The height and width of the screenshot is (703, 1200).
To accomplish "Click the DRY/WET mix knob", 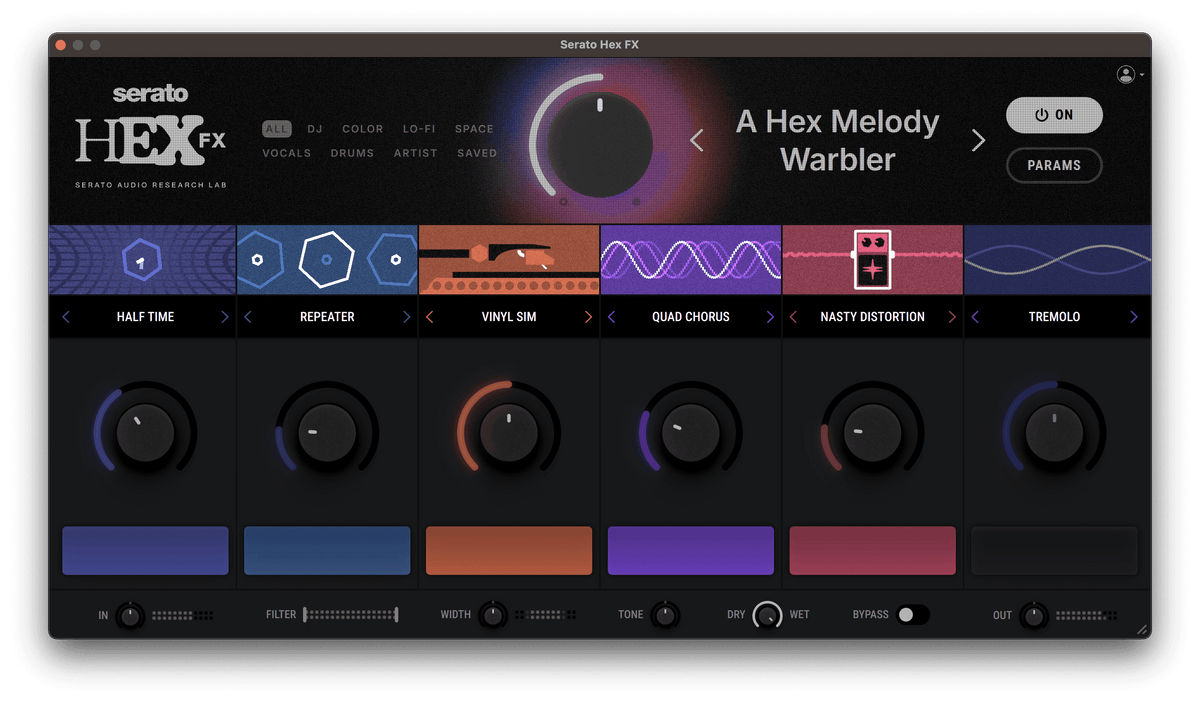I will [x=768, y=615].
